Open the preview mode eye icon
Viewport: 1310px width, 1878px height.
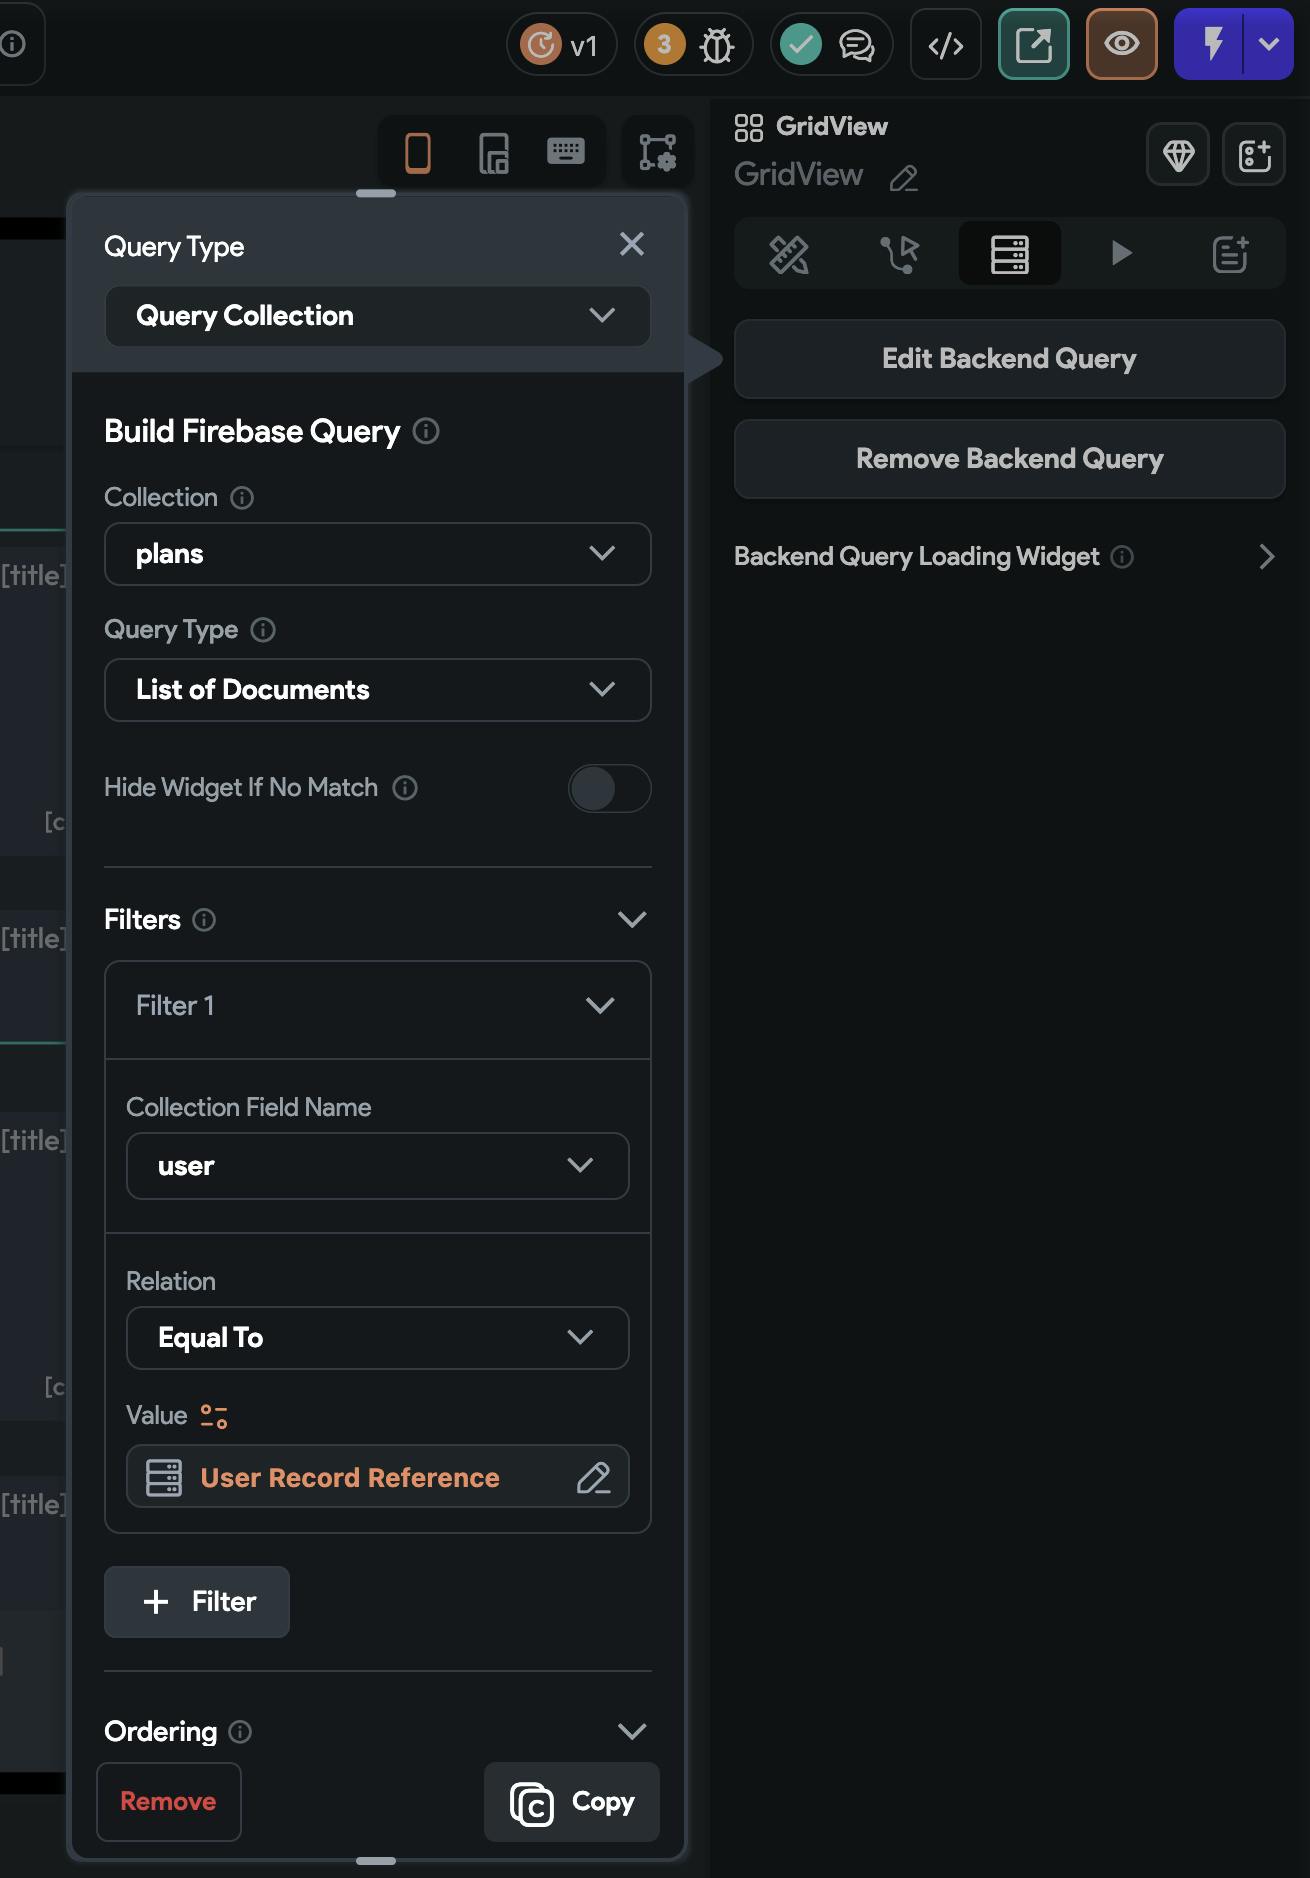tap(1122, 44)
